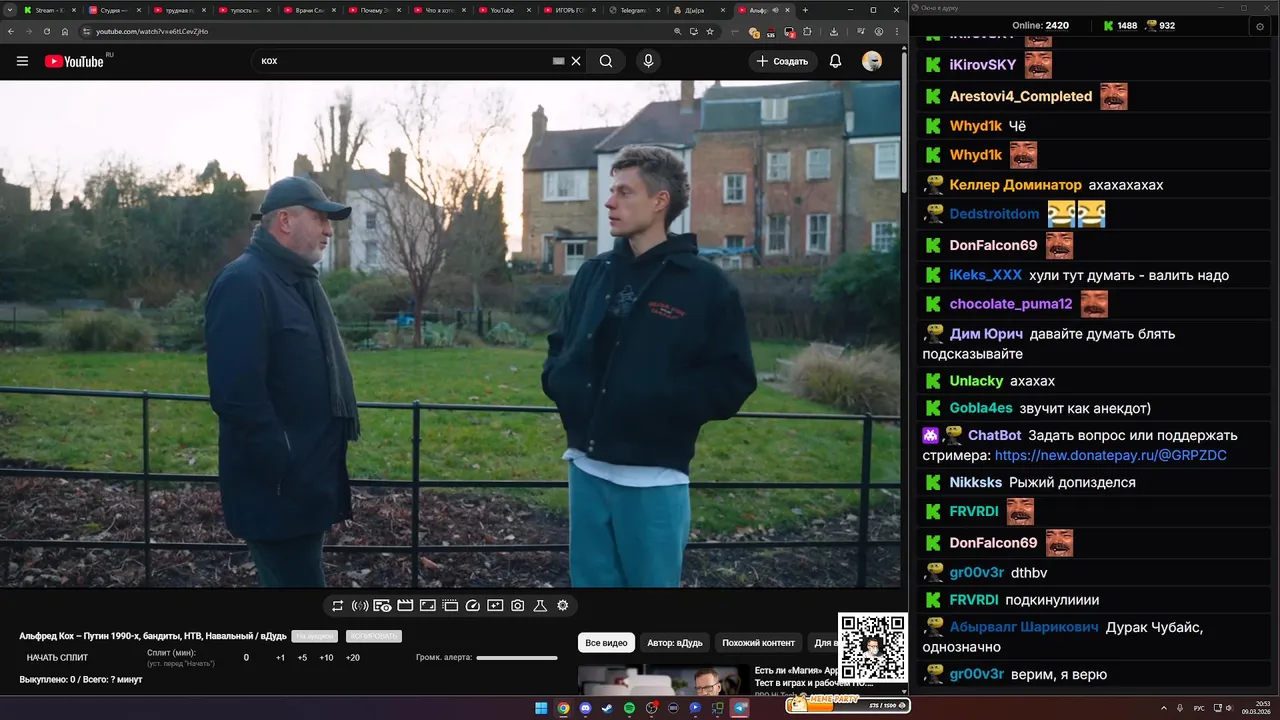Open on-screen keyboard icon in search box

559,61
